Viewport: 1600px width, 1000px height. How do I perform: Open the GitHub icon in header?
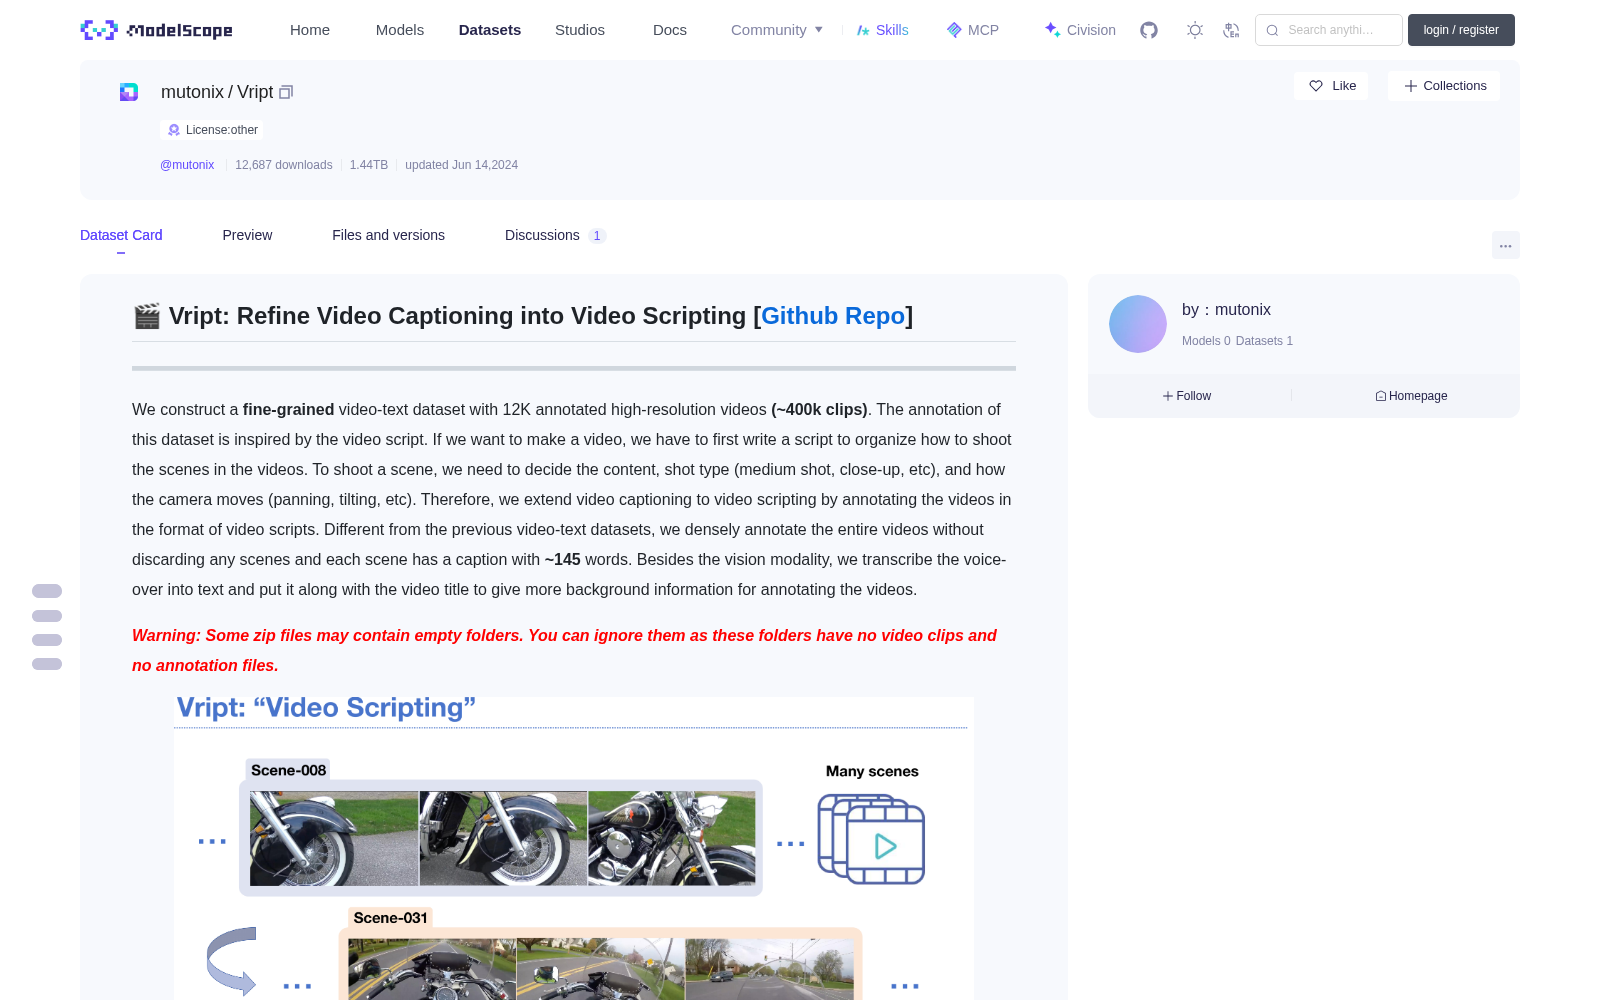[1149, 30]
